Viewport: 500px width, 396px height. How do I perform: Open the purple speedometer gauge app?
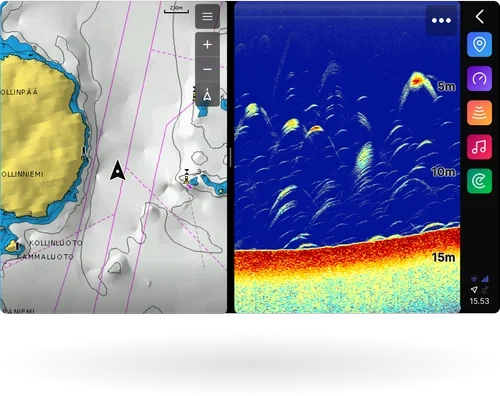pyautogui.click(x=479, y=79)
